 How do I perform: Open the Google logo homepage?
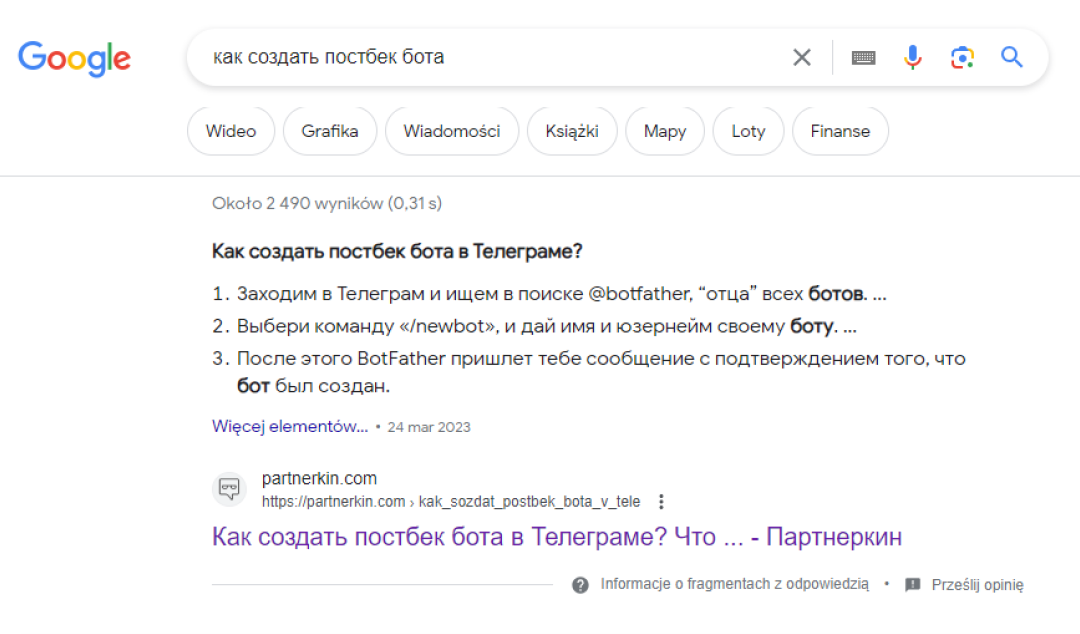coord(74,58)
